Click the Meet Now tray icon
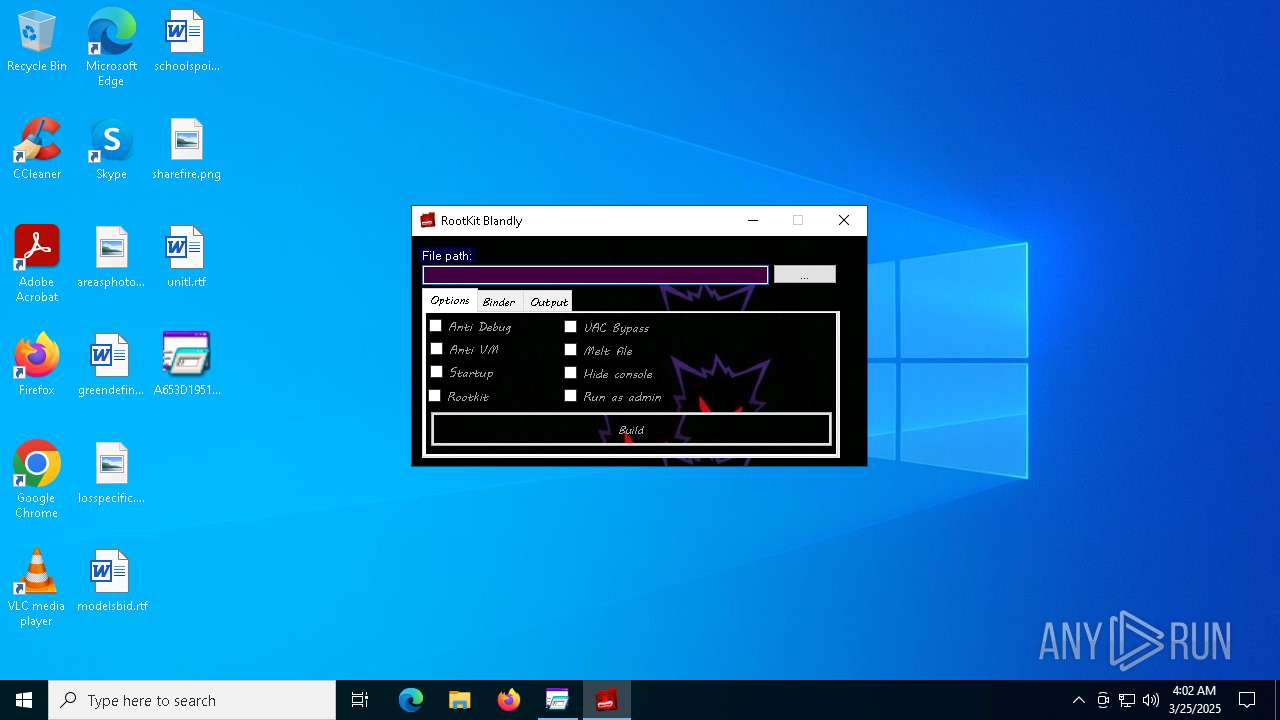Viewport: 1280px width, 720px height. point(1103,700)
